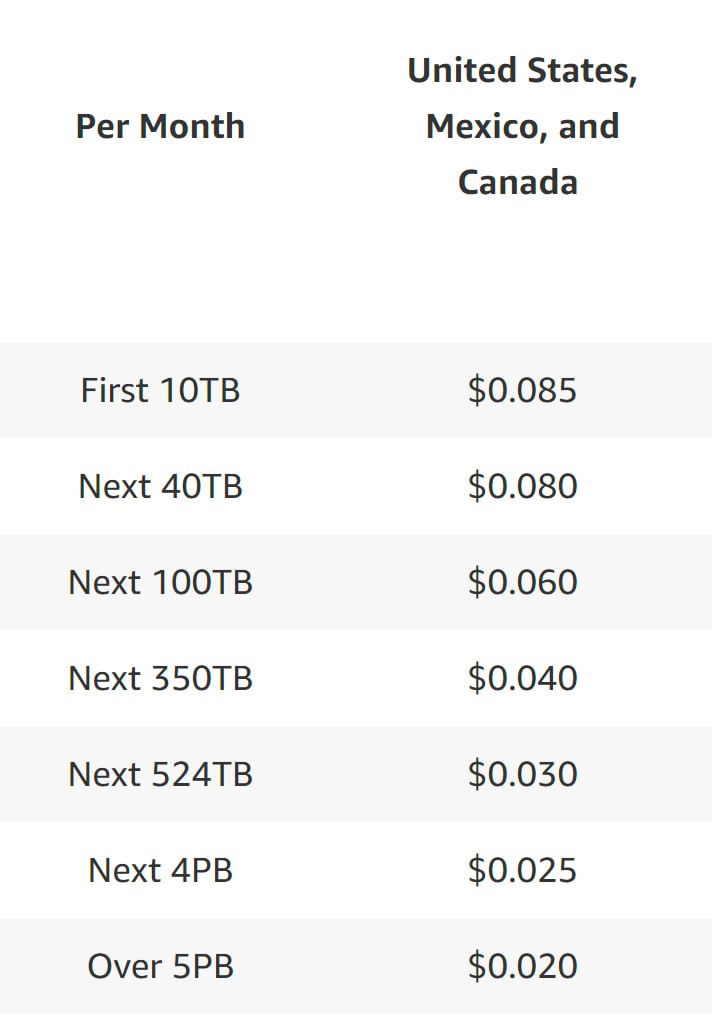Click United States, Mexico, and Canada header
This screenshot has height=1020, width=712.
point(522,126)
